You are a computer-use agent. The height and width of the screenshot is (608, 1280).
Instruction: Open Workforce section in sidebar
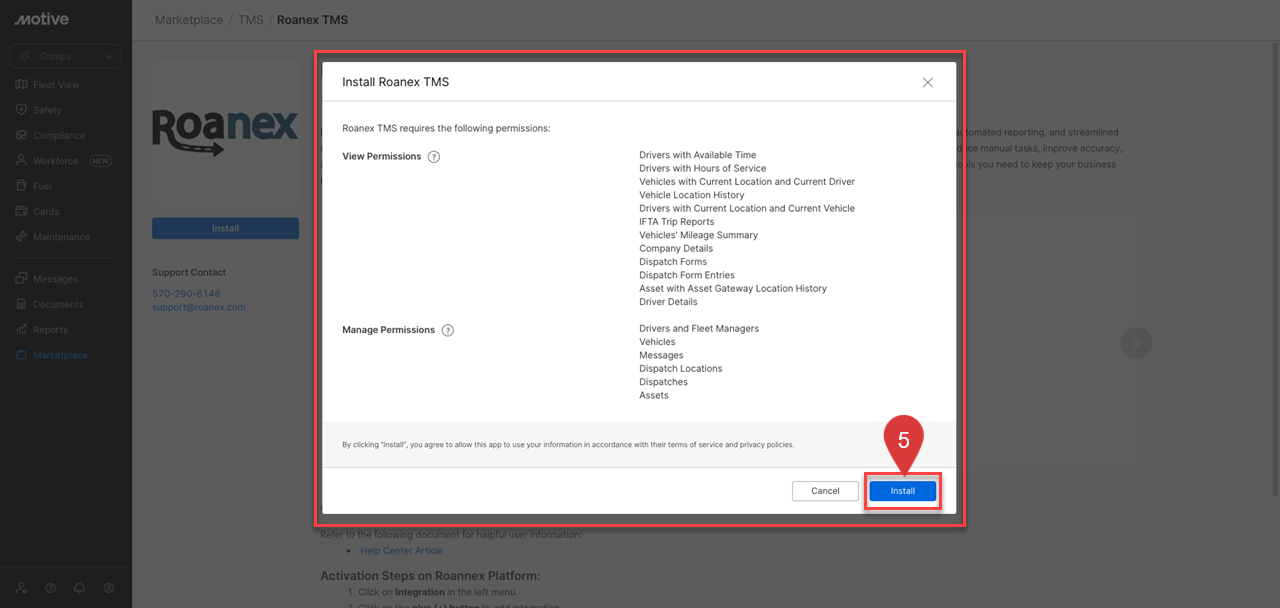pos(55,161)
